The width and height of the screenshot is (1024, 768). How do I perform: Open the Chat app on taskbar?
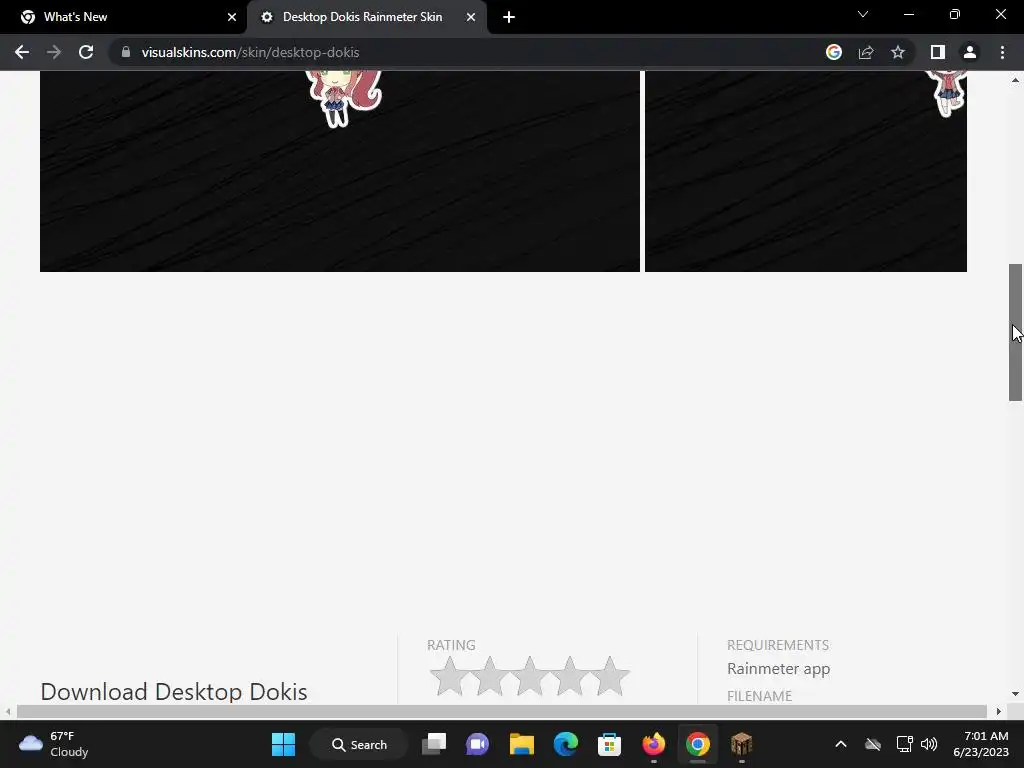click(x=477, y=744)
